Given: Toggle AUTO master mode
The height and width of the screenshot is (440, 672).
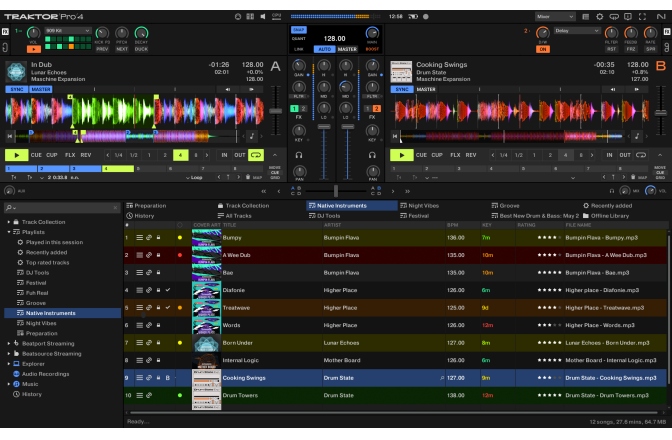Looking at the screenshot, I should tap(324, 49).
